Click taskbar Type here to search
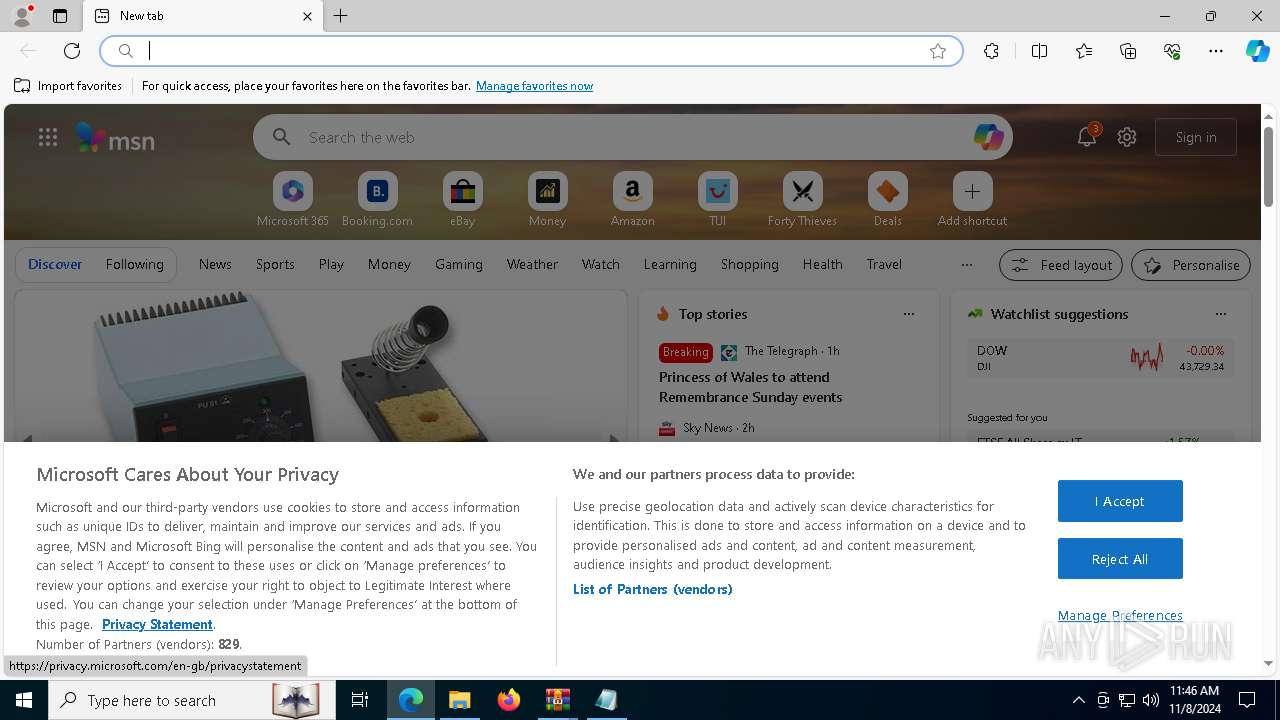Viewport: 1280px width, 720px height. click(x=190, y=700)
